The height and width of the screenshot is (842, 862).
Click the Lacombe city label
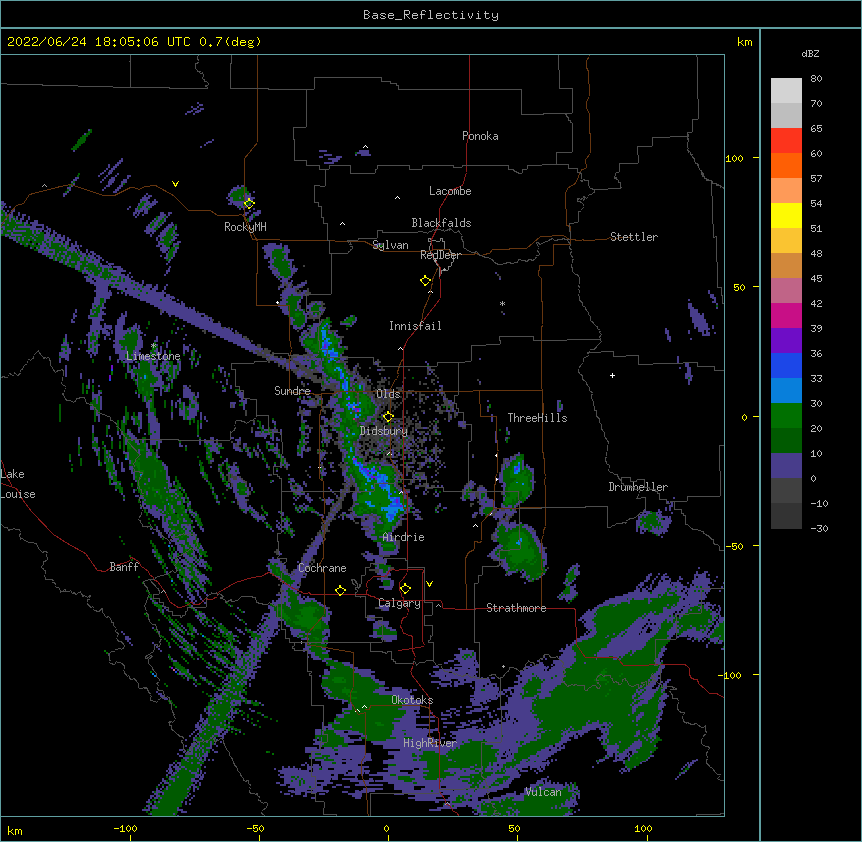(x=450, y=191)
